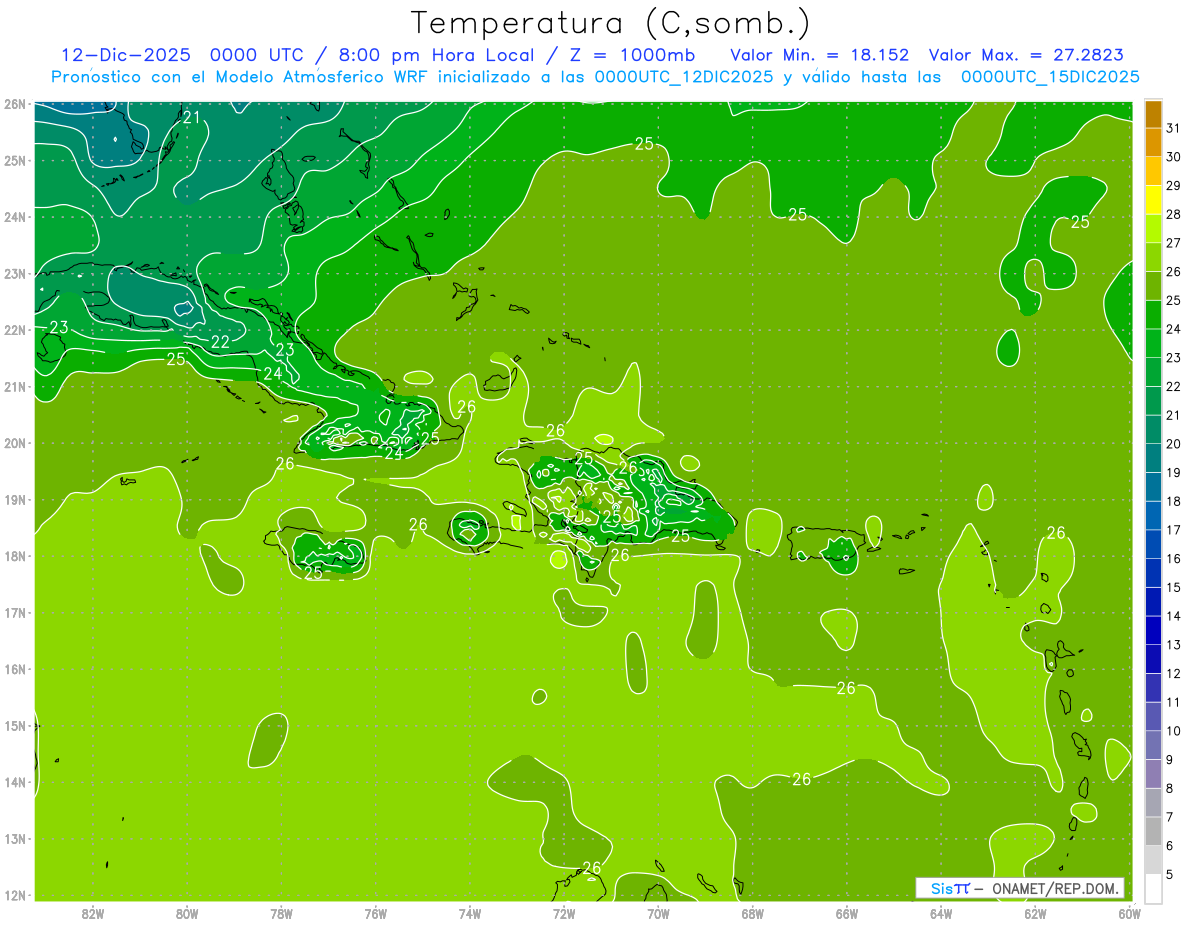This screenshot has width=1200, height=927.
Task: Click legend value 29 on the color scale
Action: [x=1173, y=186]
